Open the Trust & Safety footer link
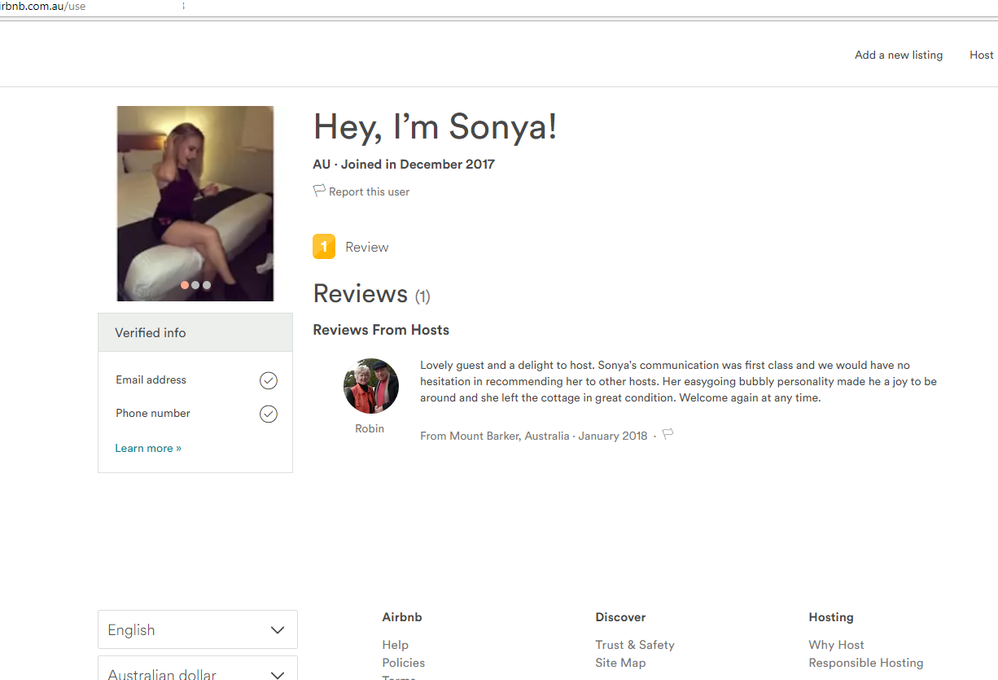This screenshot has height=680, width=998. pos(635,645)
